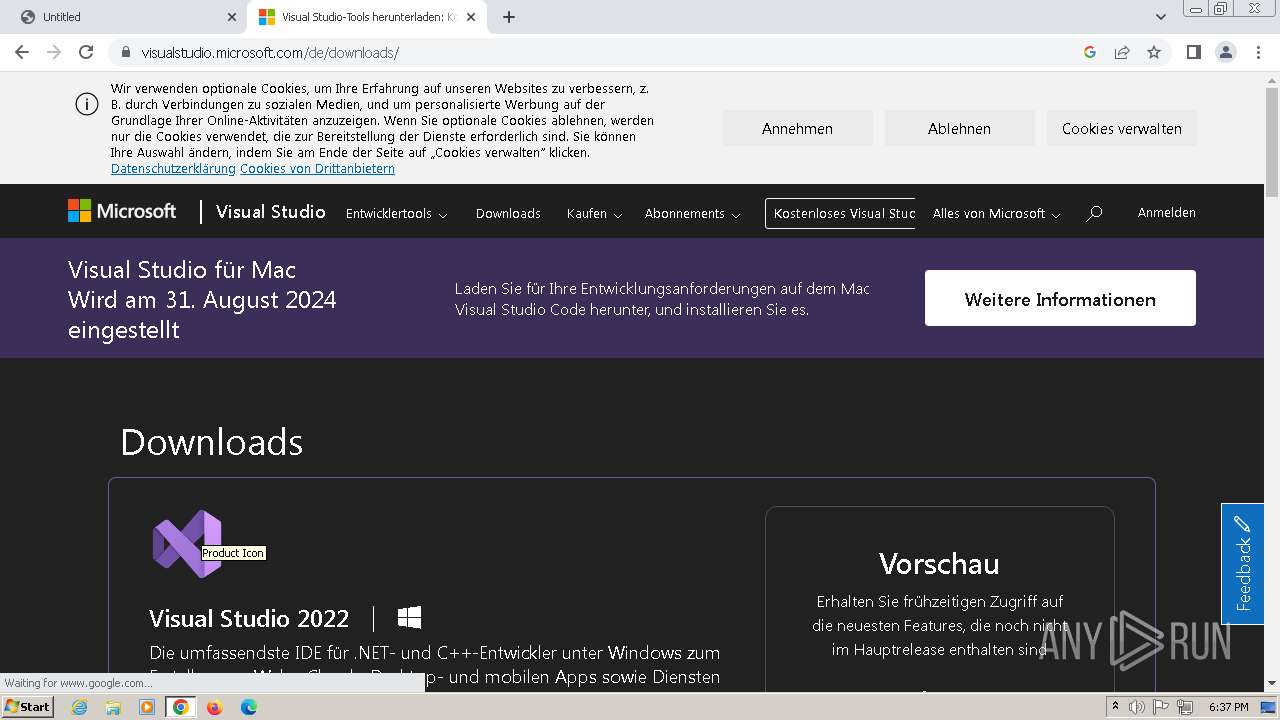Open the Datenschutzerklärung link
Image resolution: width=1280 pixels, height=720 pixels.
point(173,169)
